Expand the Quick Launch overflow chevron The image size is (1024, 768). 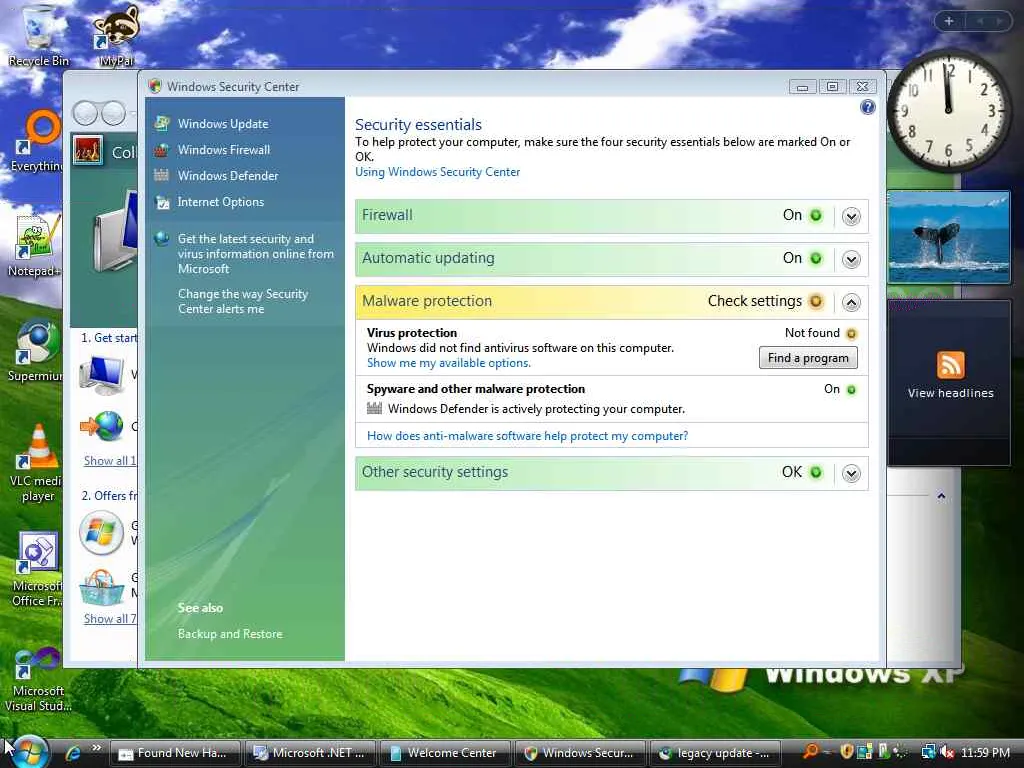(97, 748)
